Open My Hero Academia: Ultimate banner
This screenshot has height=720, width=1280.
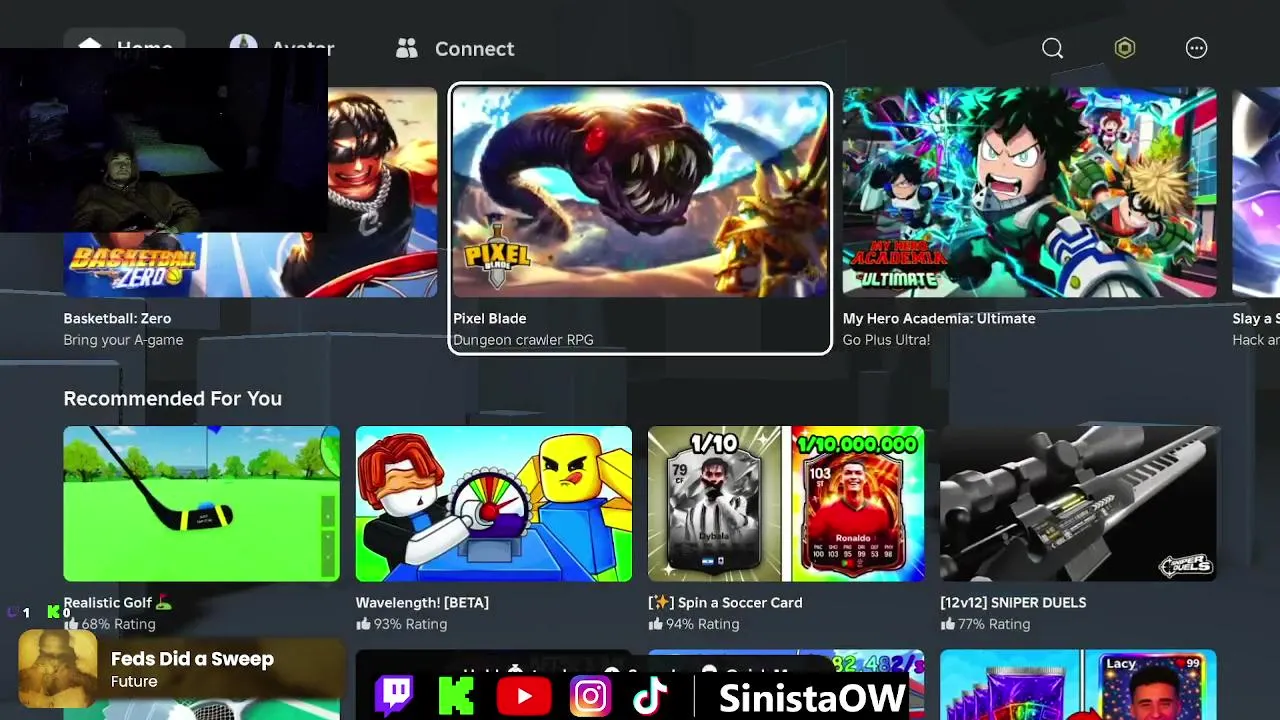(x=1029, y=192)
